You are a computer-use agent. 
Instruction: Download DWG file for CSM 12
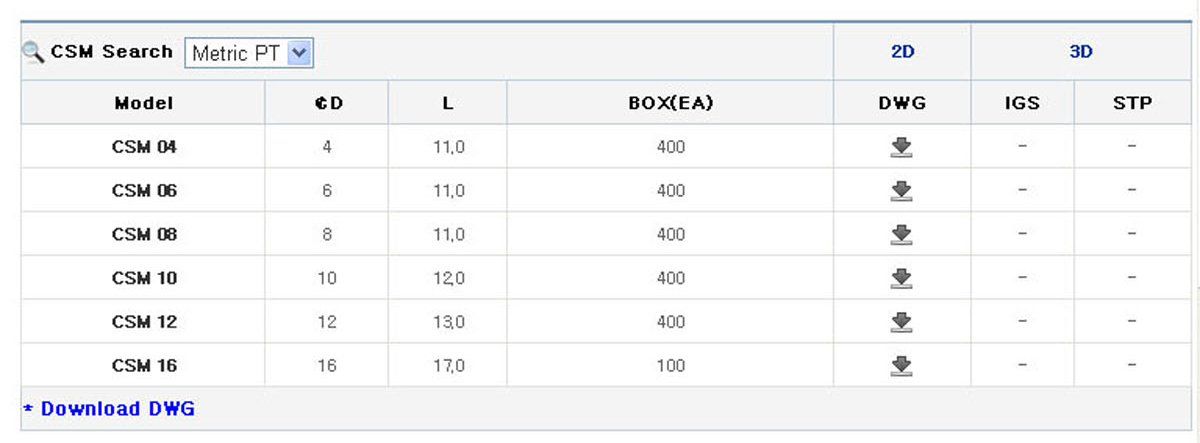[x=901, y=322]
